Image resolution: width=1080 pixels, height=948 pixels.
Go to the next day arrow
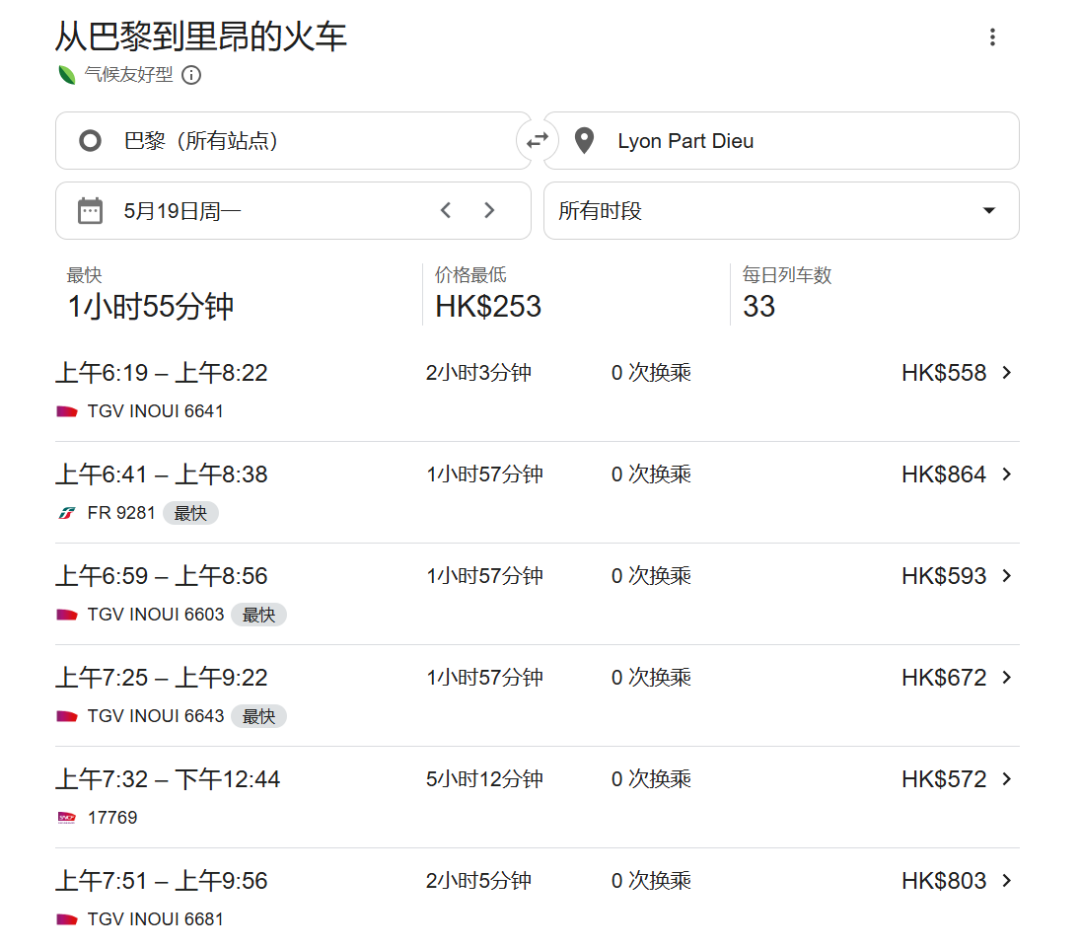click(489, 211)
